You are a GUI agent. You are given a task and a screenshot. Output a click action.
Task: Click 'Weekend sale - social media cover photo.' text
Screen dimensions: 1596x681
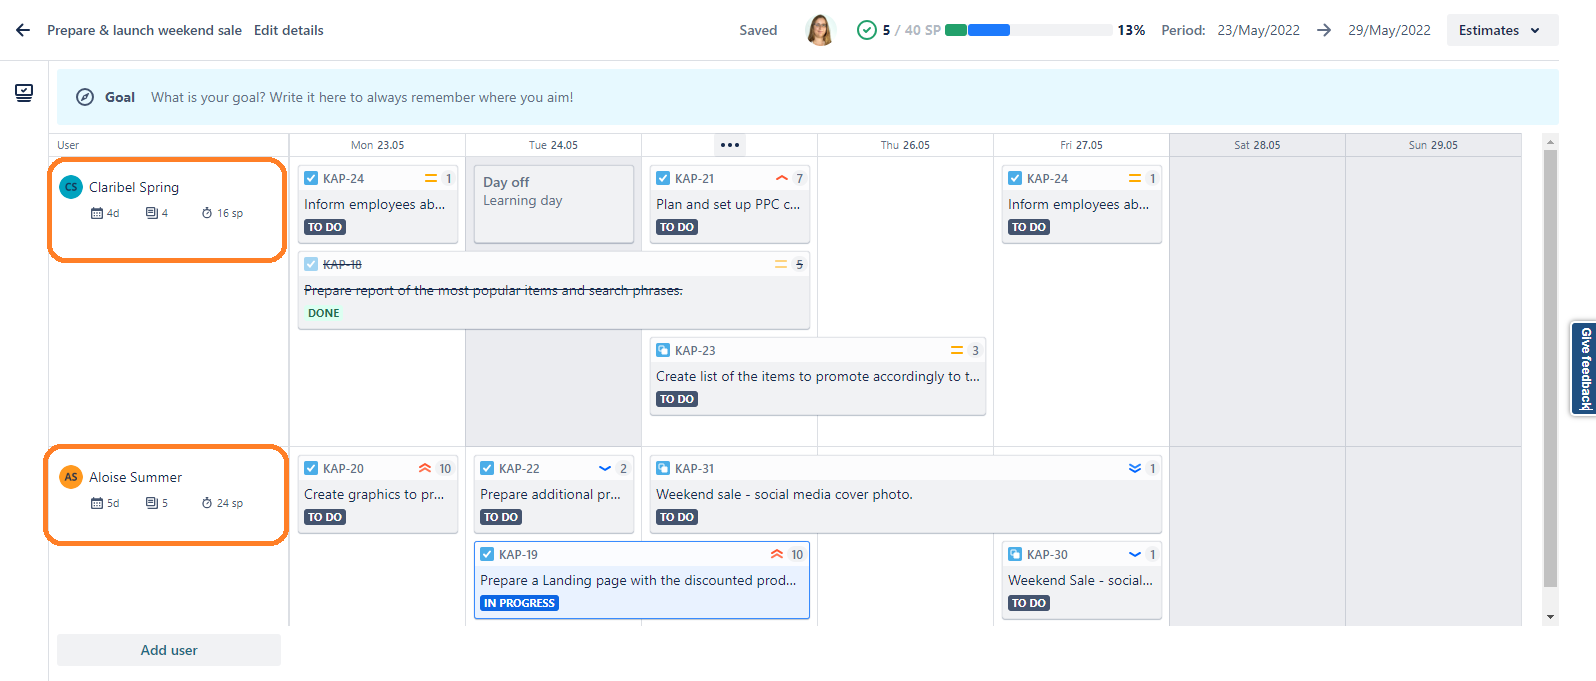click(x=784, y=494)
